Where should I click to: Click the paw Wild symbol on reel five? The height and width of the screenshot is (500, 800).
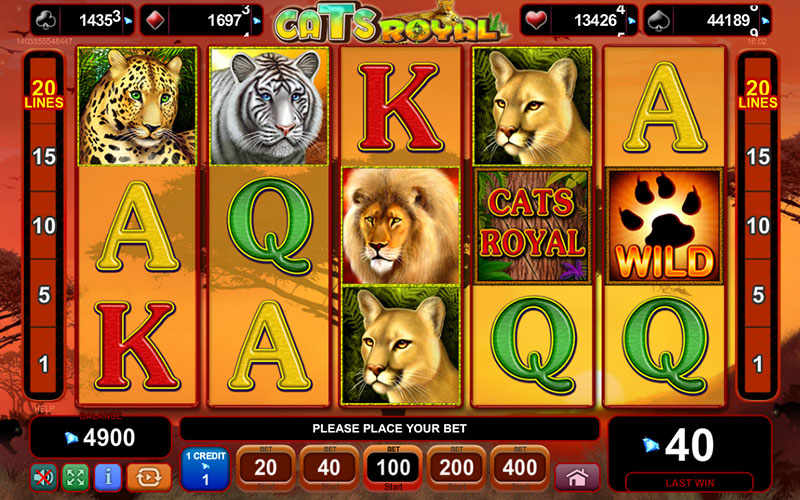pos(664,227)
